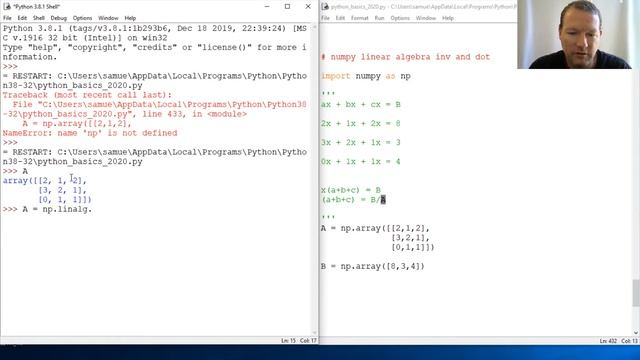The image size is (640, 360).
Task: Click the 'x(a+b+c) = B' line
Action: tap(351, 190)
